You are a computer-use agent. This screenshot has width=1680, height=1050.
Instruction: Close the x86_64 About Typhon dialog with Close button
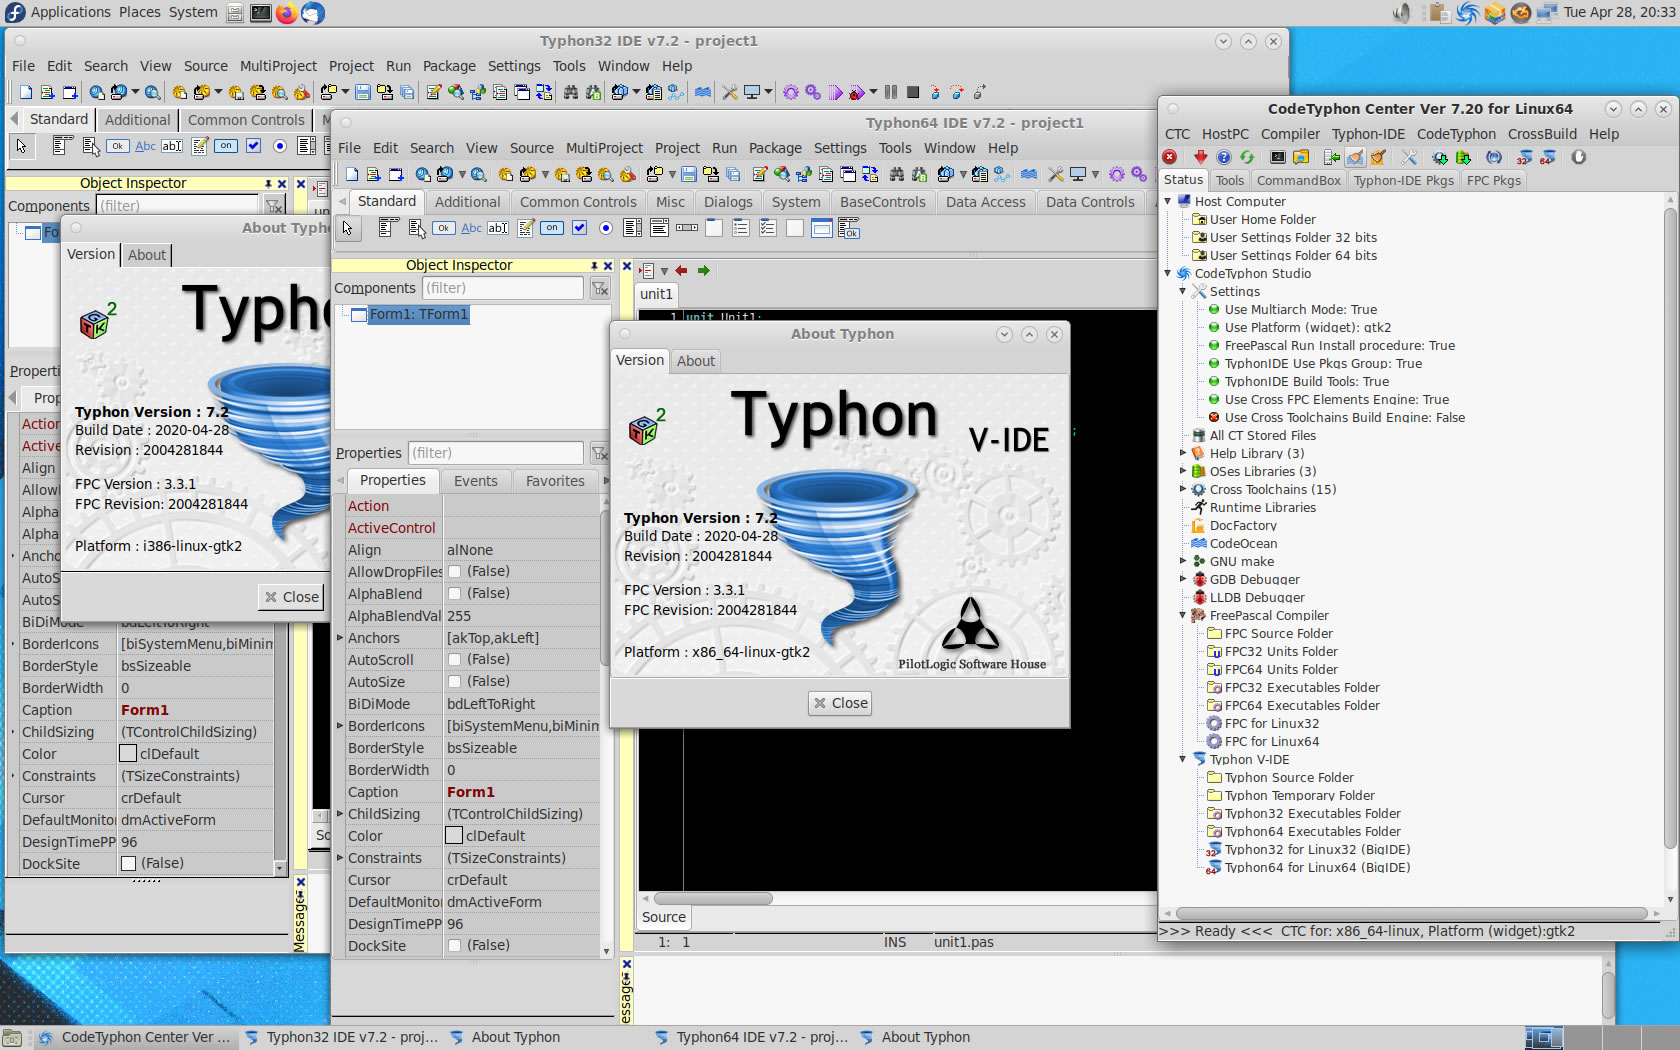pos(840,703)
